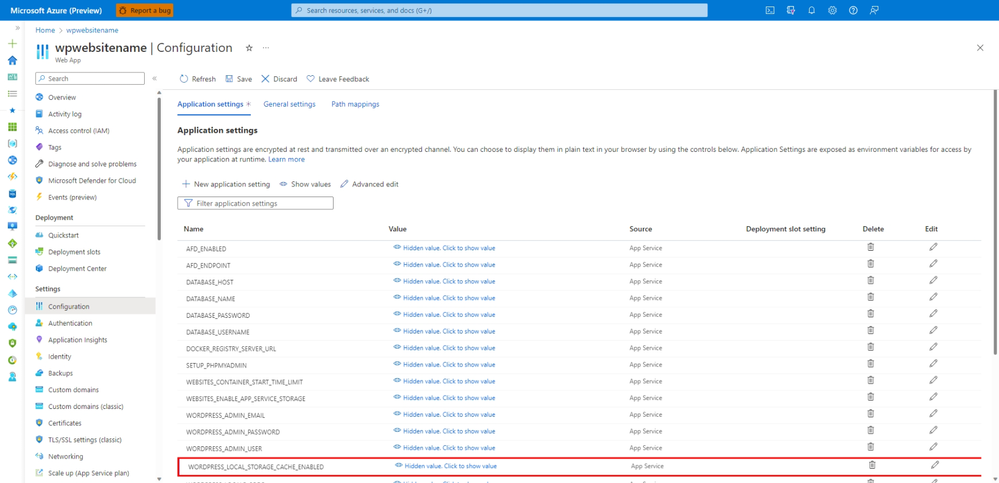This screenshot has height=483, width=999.
Task: Open Cloud Shell icon in top bar
Action: click(x=770, y=10)
